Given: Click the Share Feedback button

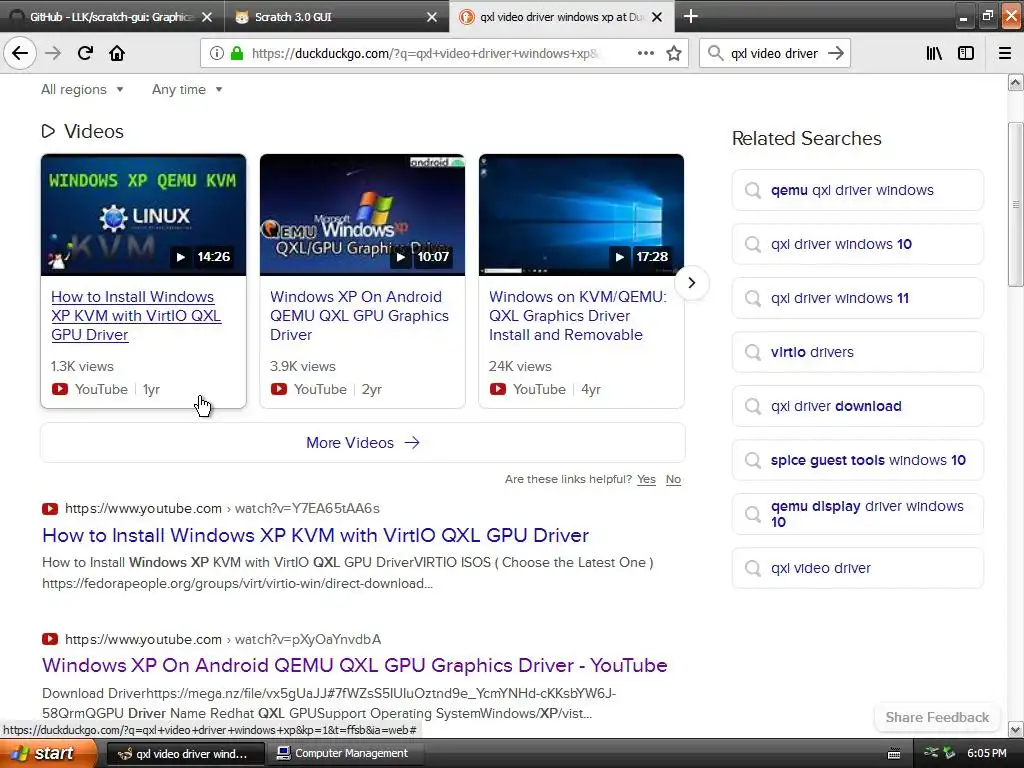Looking at the screenshot, I should coord(937,717).
